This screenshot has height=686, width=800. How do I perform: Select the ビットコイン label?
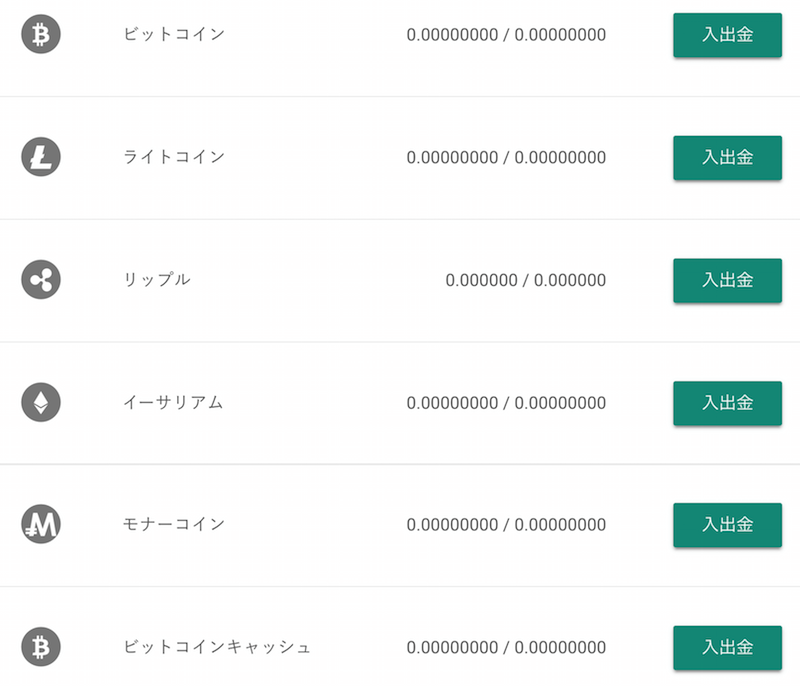click(x=174, y=34)
